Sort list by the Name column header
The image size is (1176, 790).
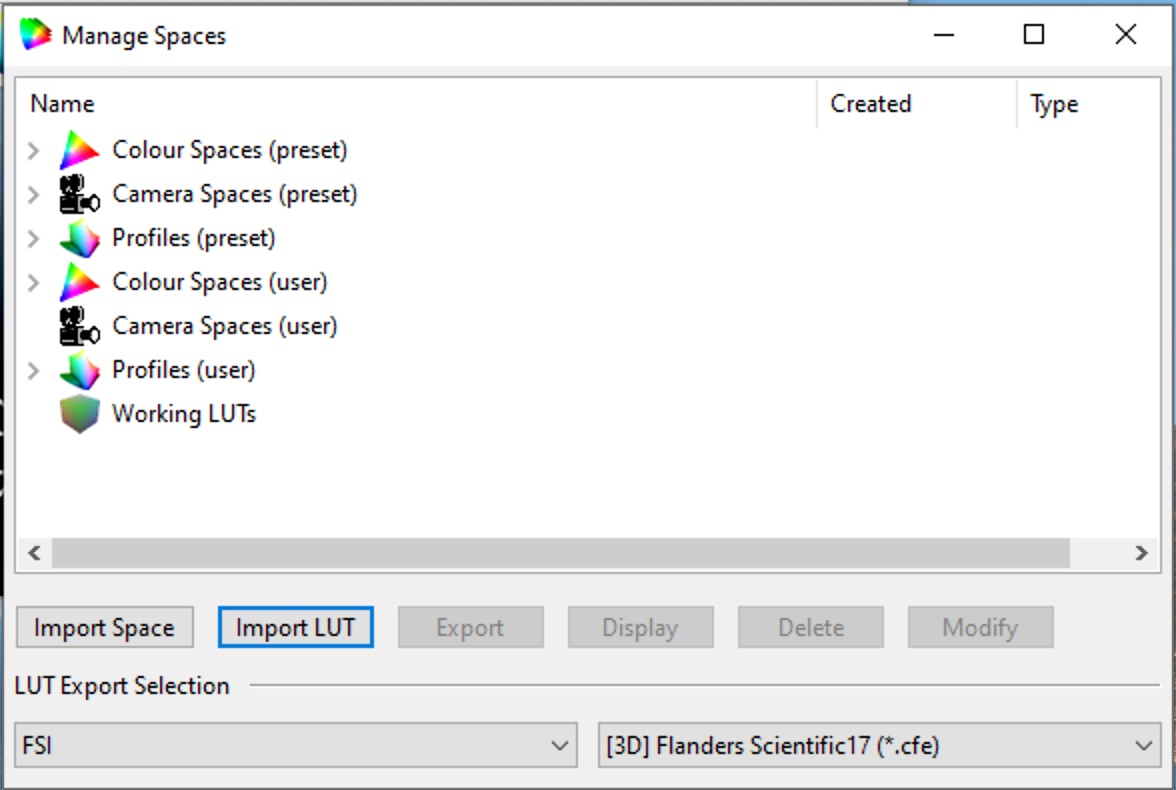(62, 104)
